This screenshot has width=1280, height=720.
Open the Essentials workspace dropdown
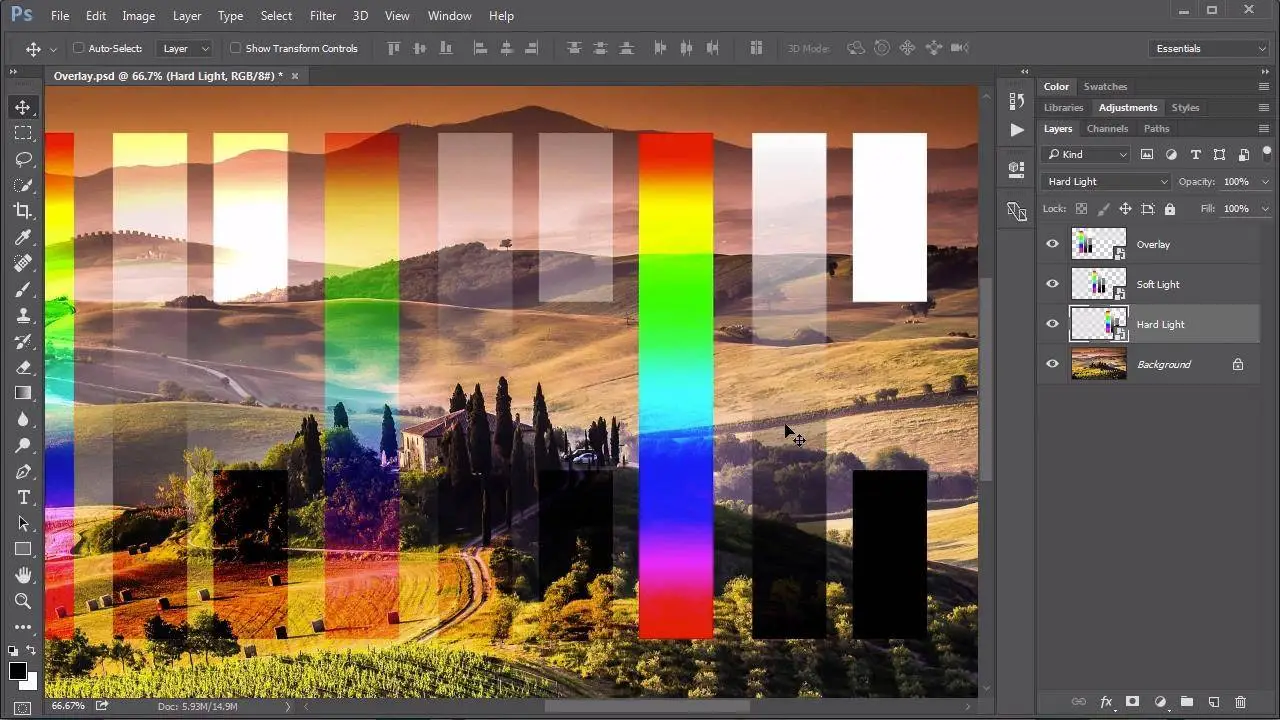click(x=1209, y=48)
